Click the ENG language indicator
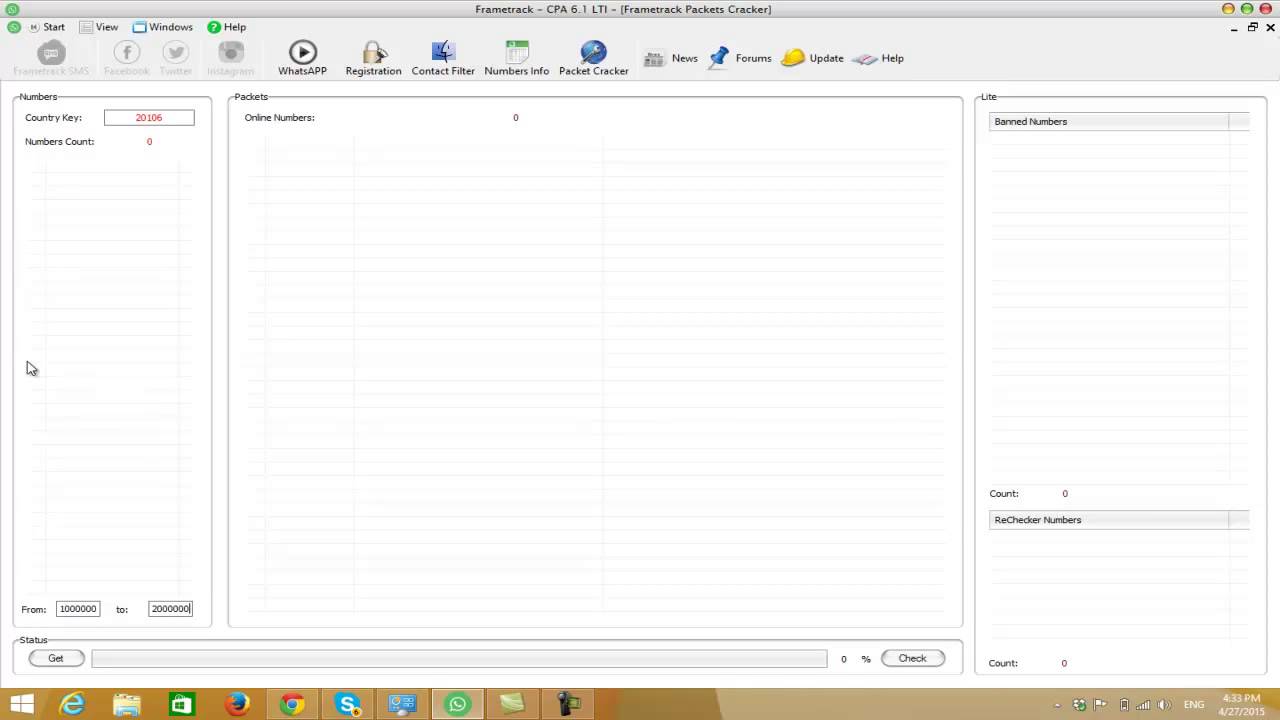The image size is (1280, 720). pyautogui.click(x=1194, y=705)
